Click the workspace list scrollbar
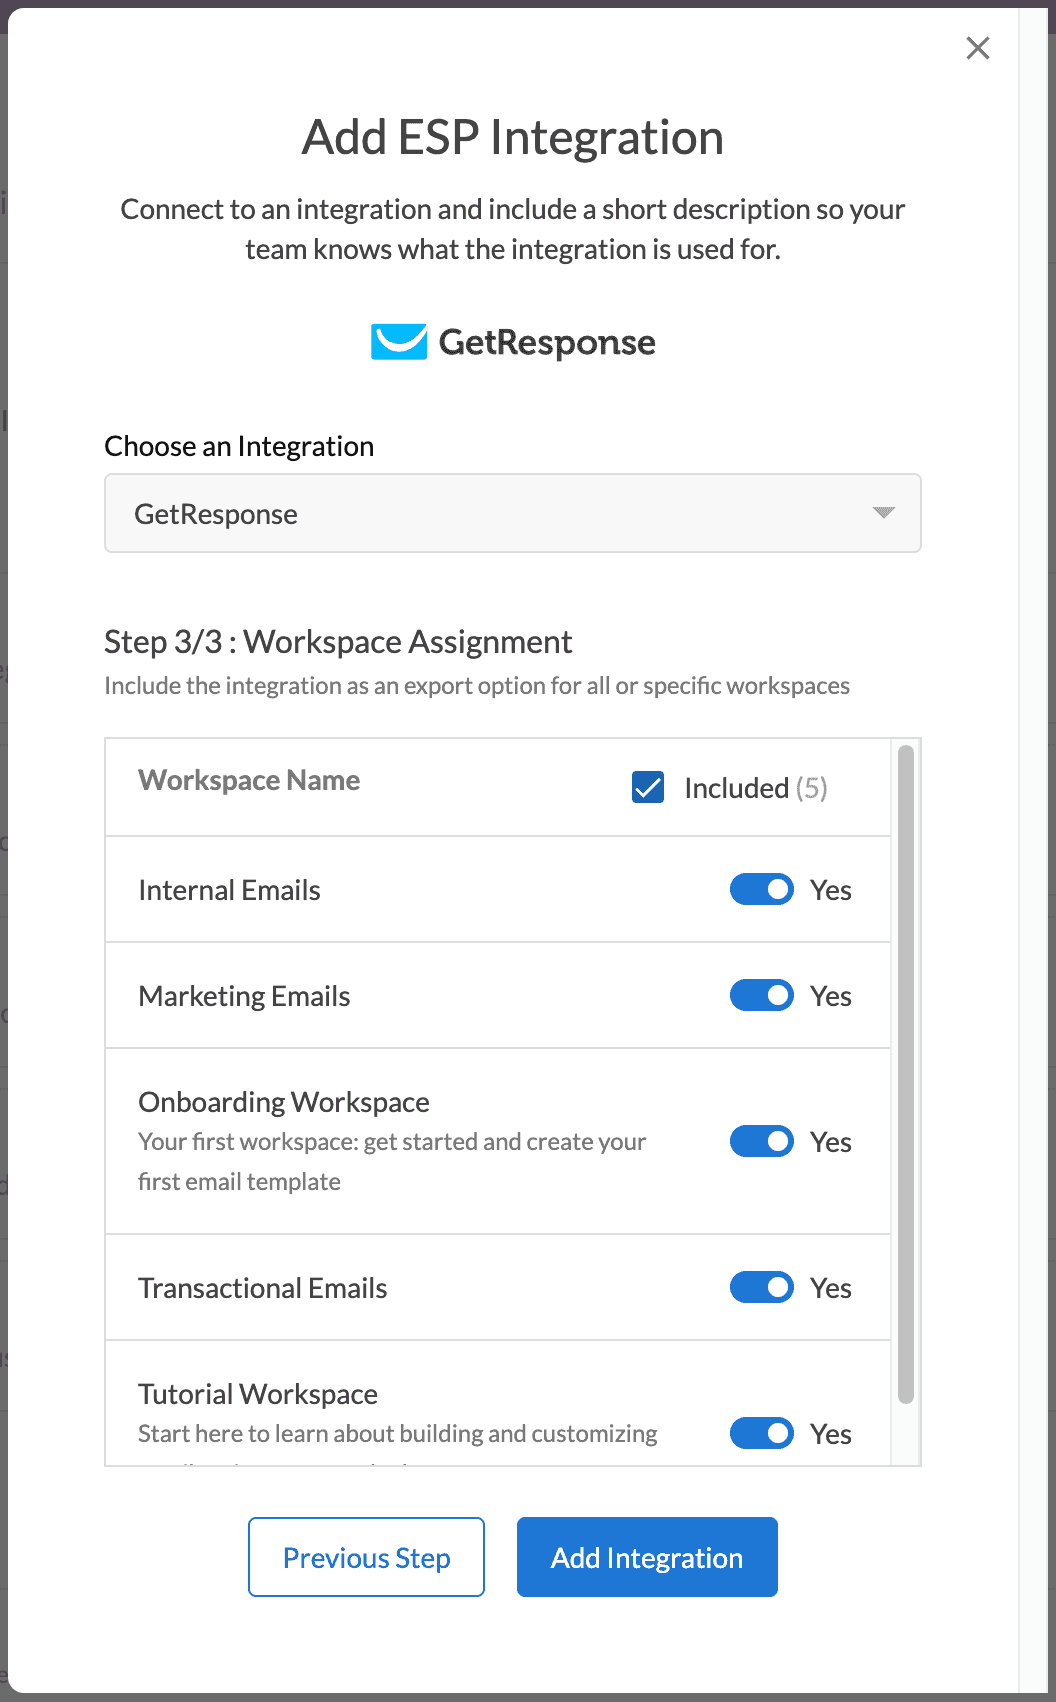This screenshot has height=1702, width=1056. [x=906, y=1075]
